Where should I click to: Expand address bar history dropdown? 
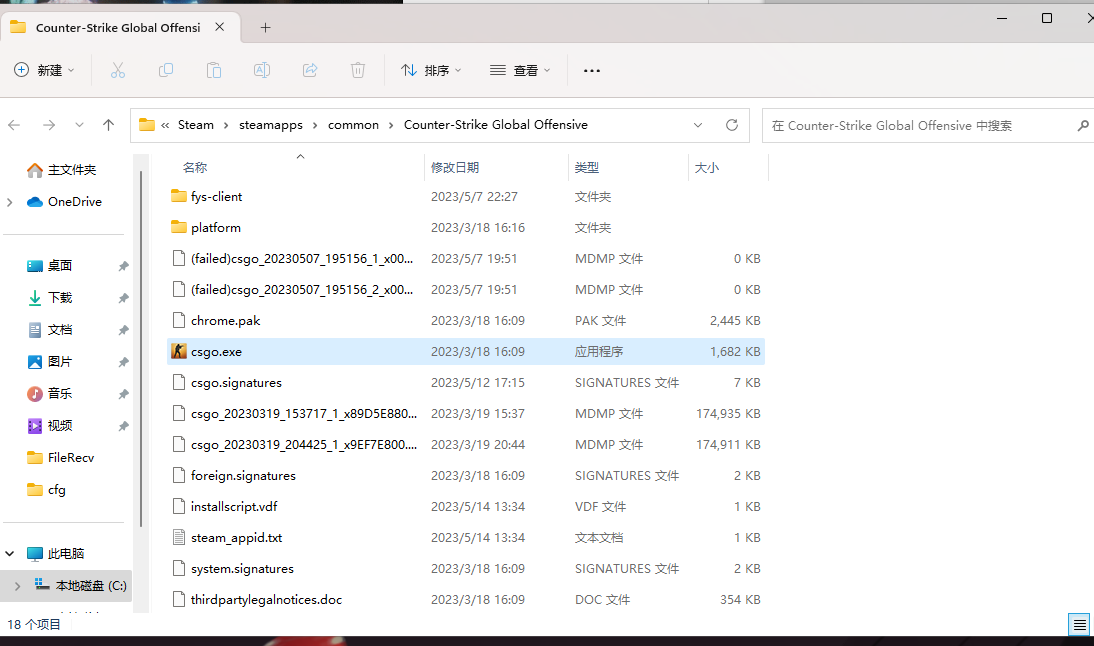pyautogui.click(x=698, y=126)
